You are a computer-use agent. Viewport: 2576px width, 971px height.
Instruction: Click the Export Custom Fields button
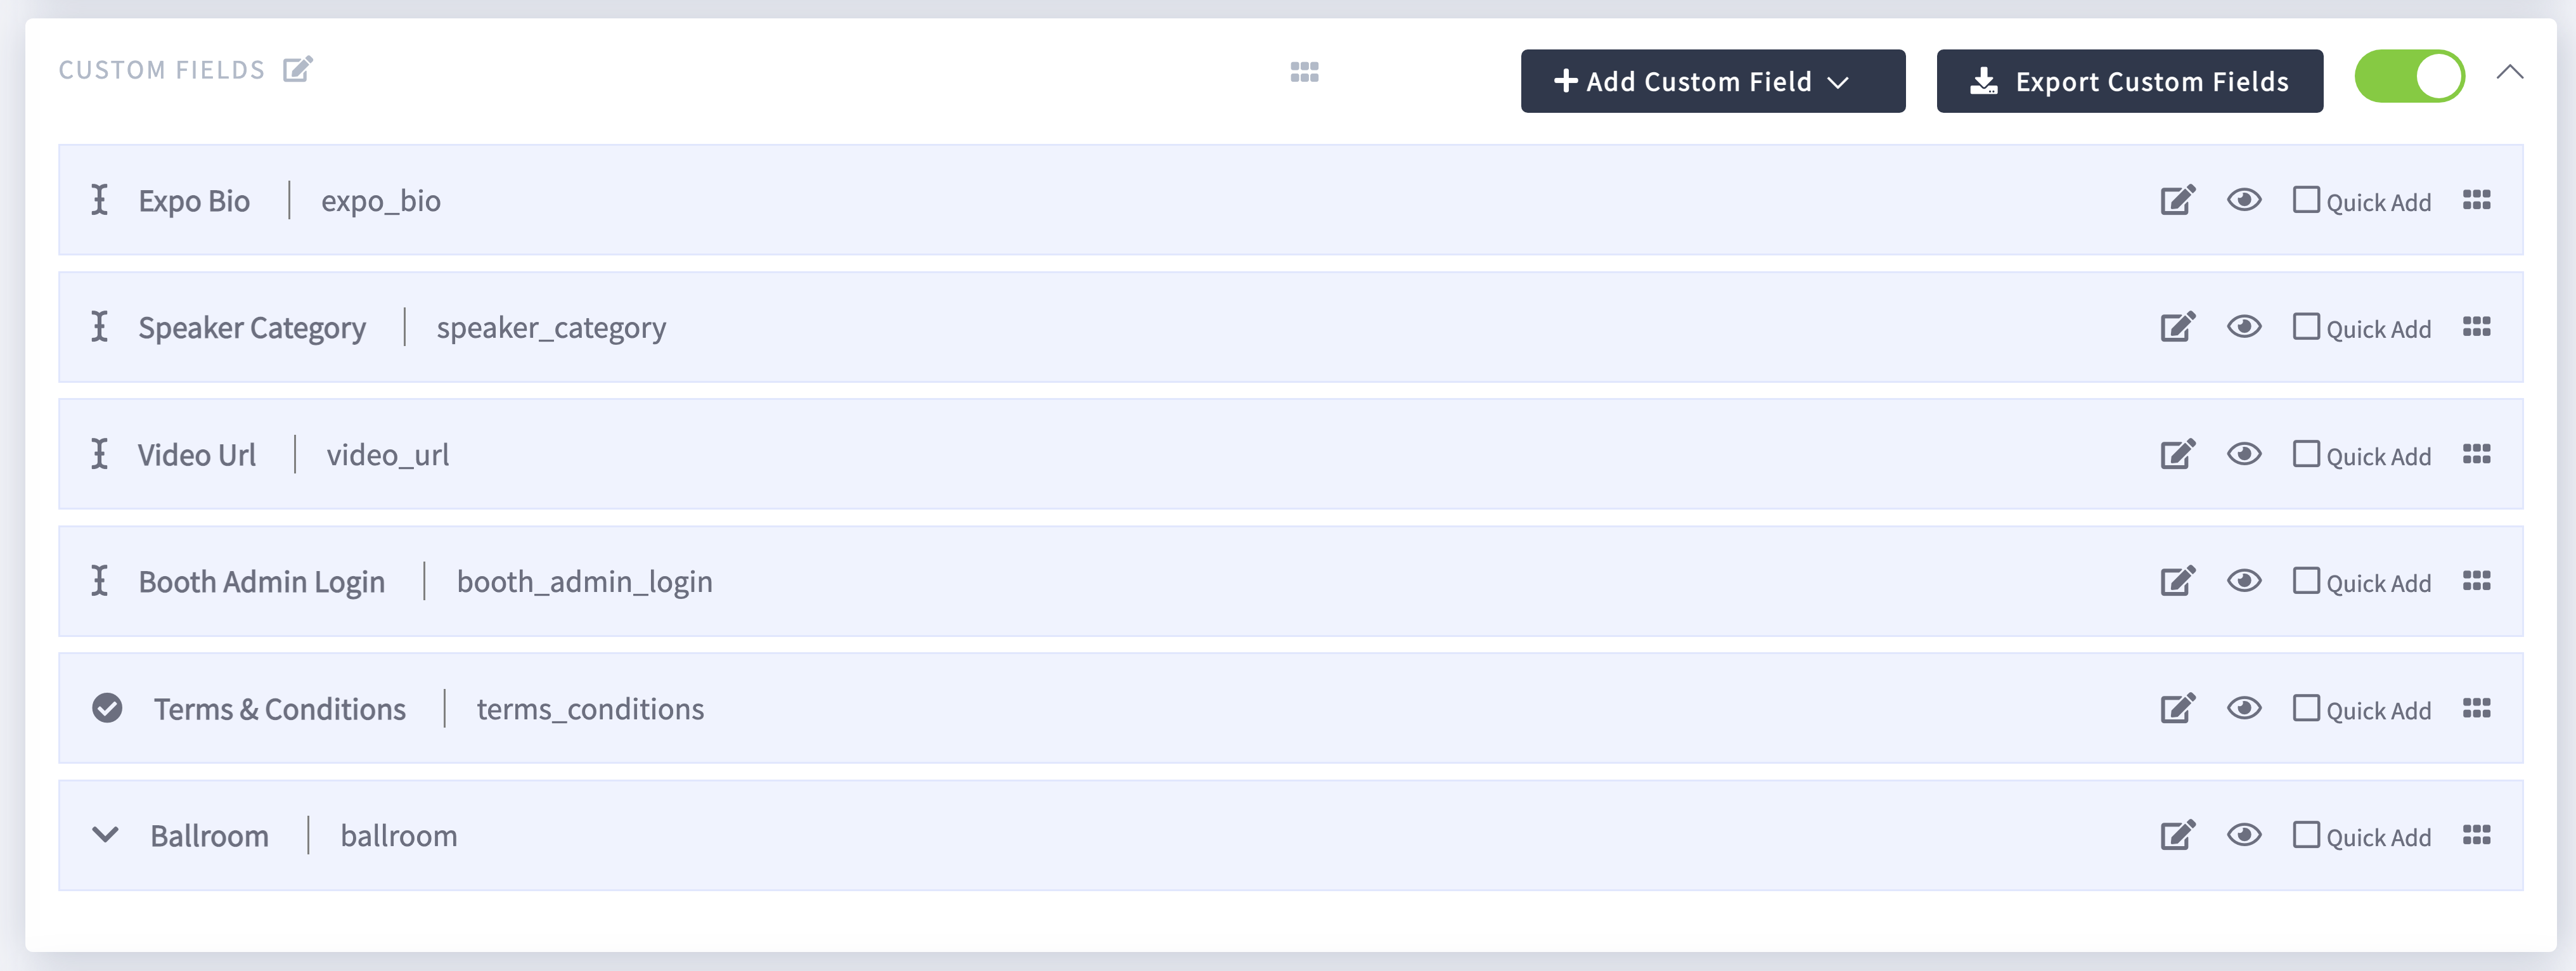point(2130,81)
